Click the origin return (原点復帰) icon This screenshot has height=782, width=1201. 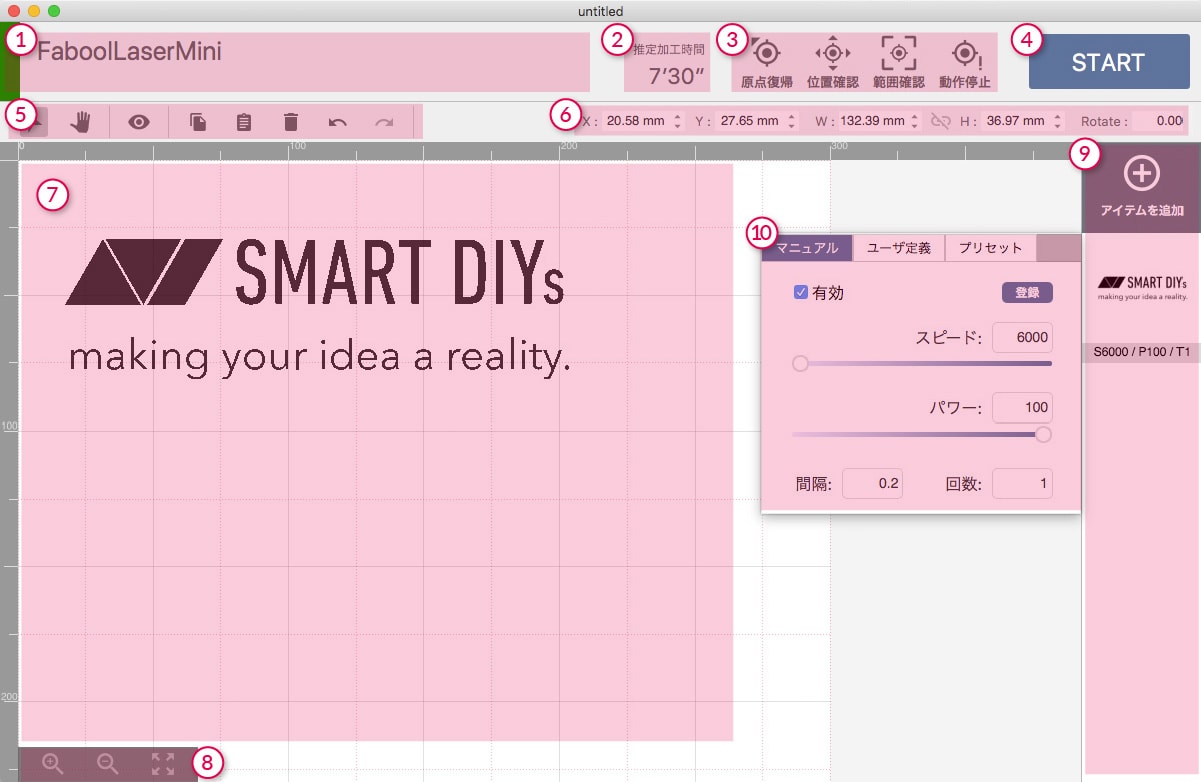766,53
